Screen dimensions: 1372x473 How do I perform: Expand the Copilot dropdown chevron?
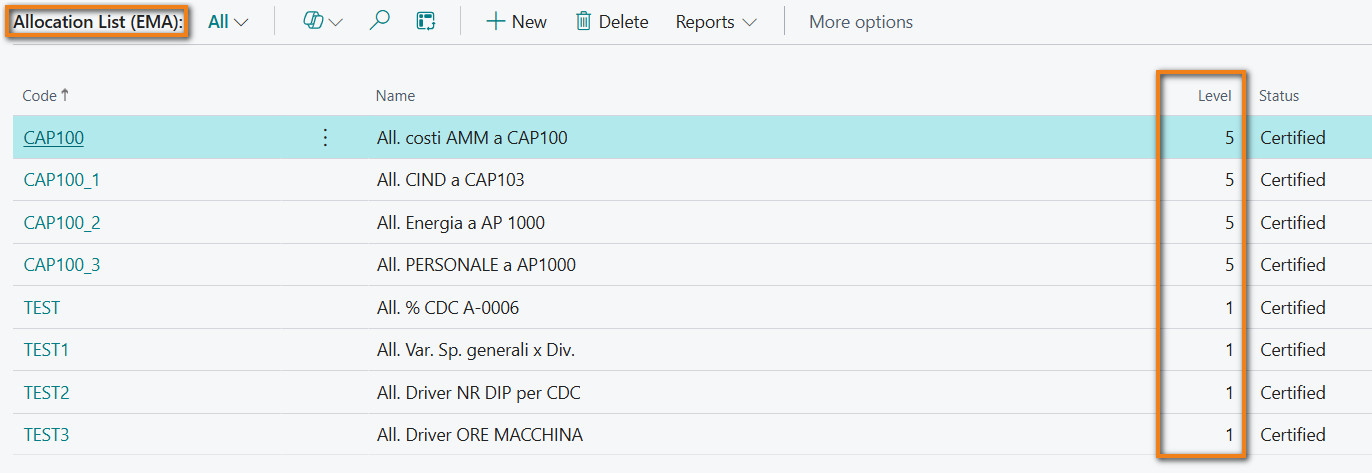[x=335, y=22]
